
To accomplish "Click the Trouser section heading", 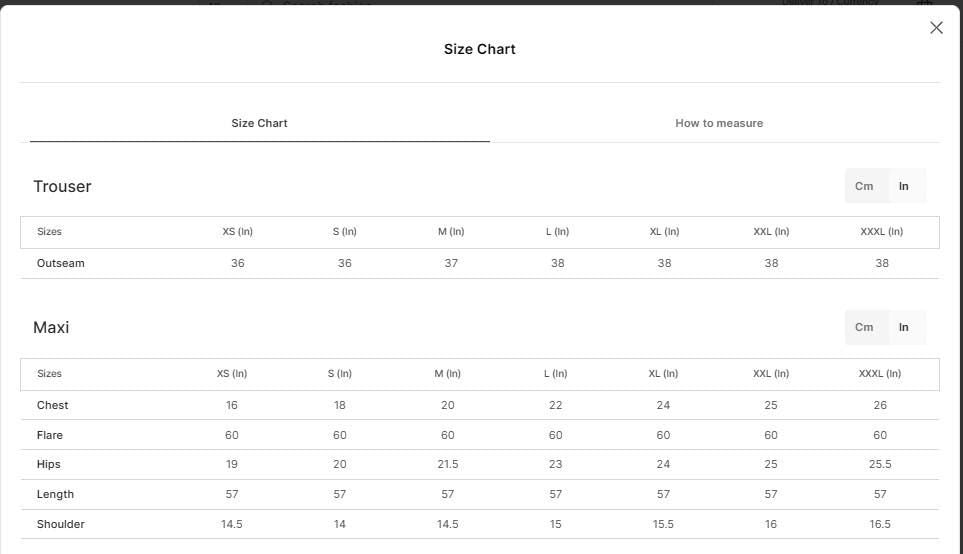I will click(x=62, y=187).
